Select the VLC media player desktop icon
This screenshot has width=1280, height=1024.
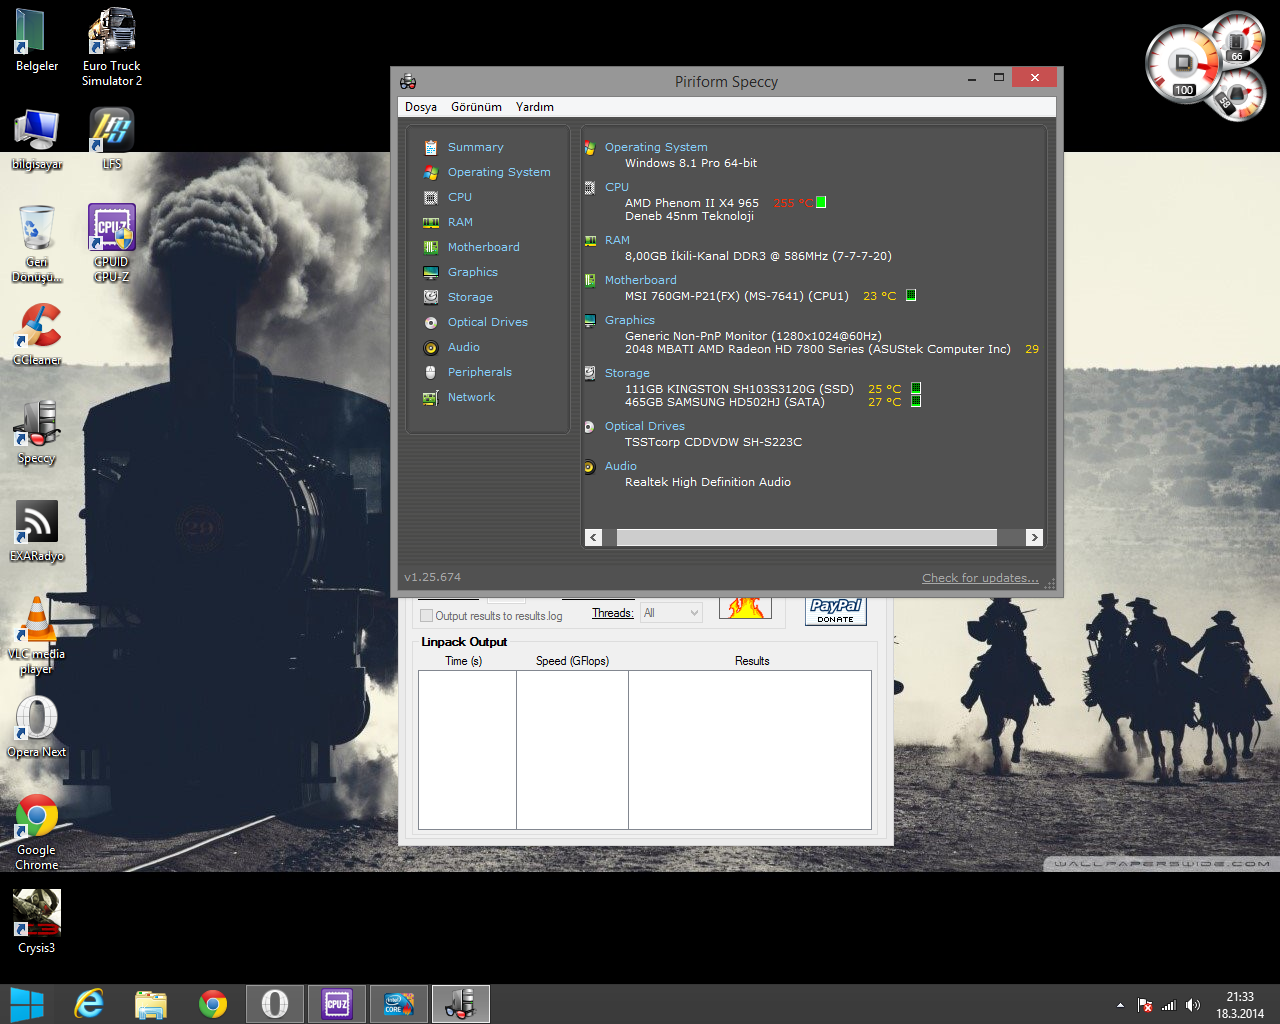click(37, 636)
